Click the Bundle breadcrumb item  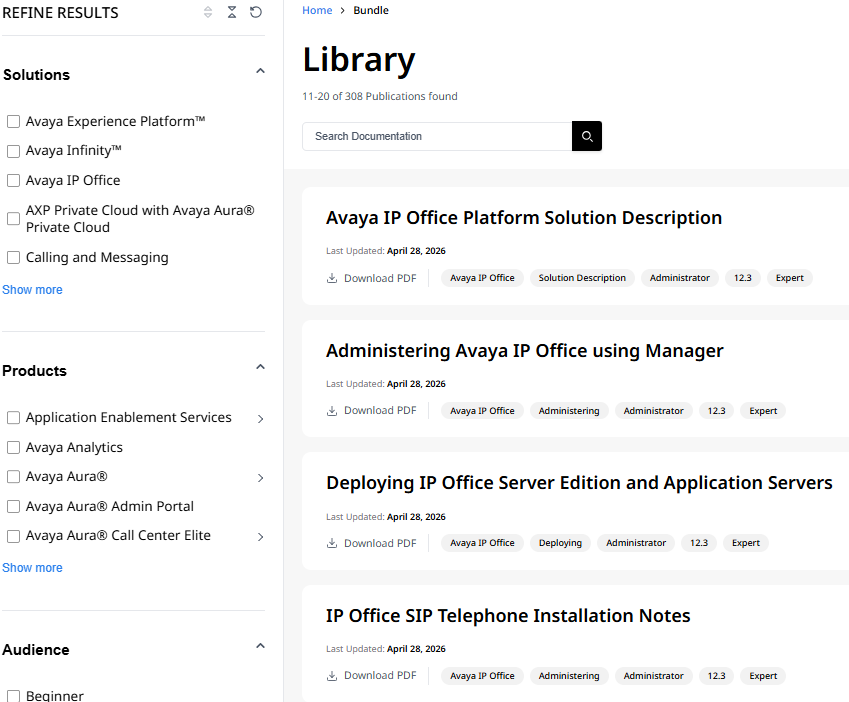pyautogui.click(x=371, y=10)
